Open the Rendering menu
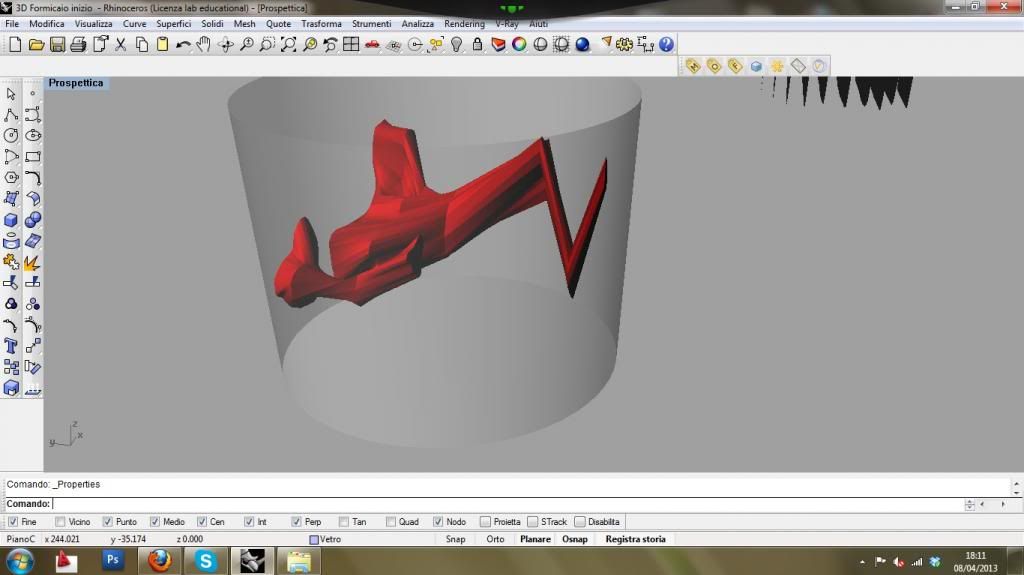Image resolution: width=1024 pixels, height=575 pixels. [x=464, y=24]
